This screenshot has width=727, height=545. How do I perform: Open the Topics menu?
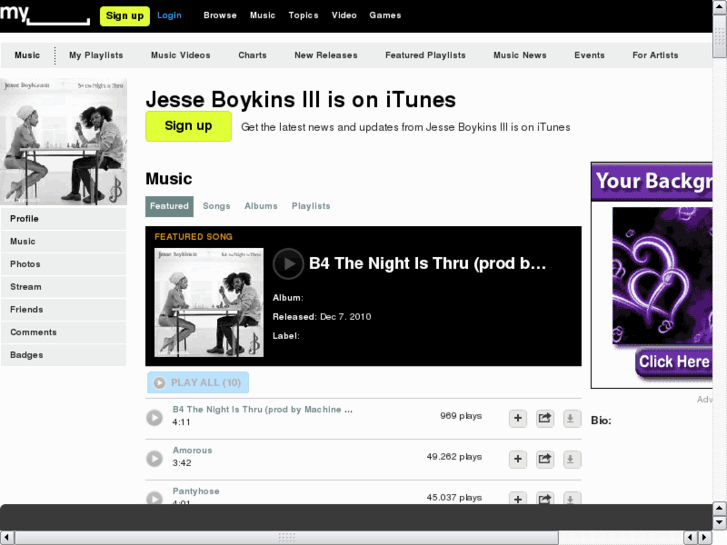[303, 15]
